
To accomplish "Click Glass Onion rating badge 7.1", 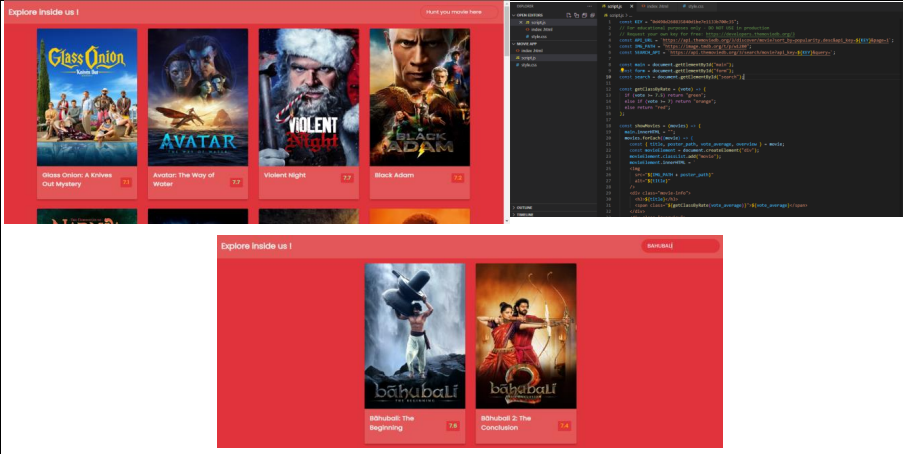I will [x=126, y=182].
